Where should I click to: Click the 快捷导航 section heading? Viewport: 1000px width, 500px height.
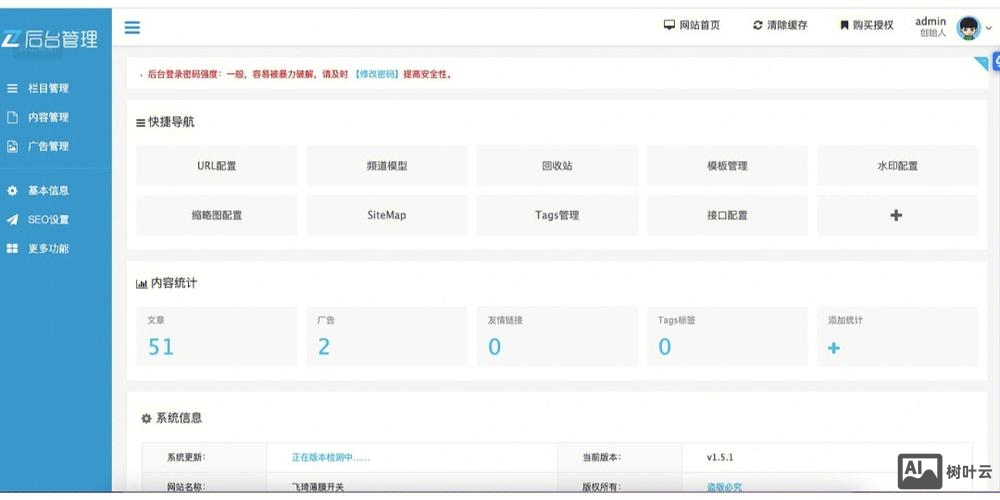click(x=165, y=122)
